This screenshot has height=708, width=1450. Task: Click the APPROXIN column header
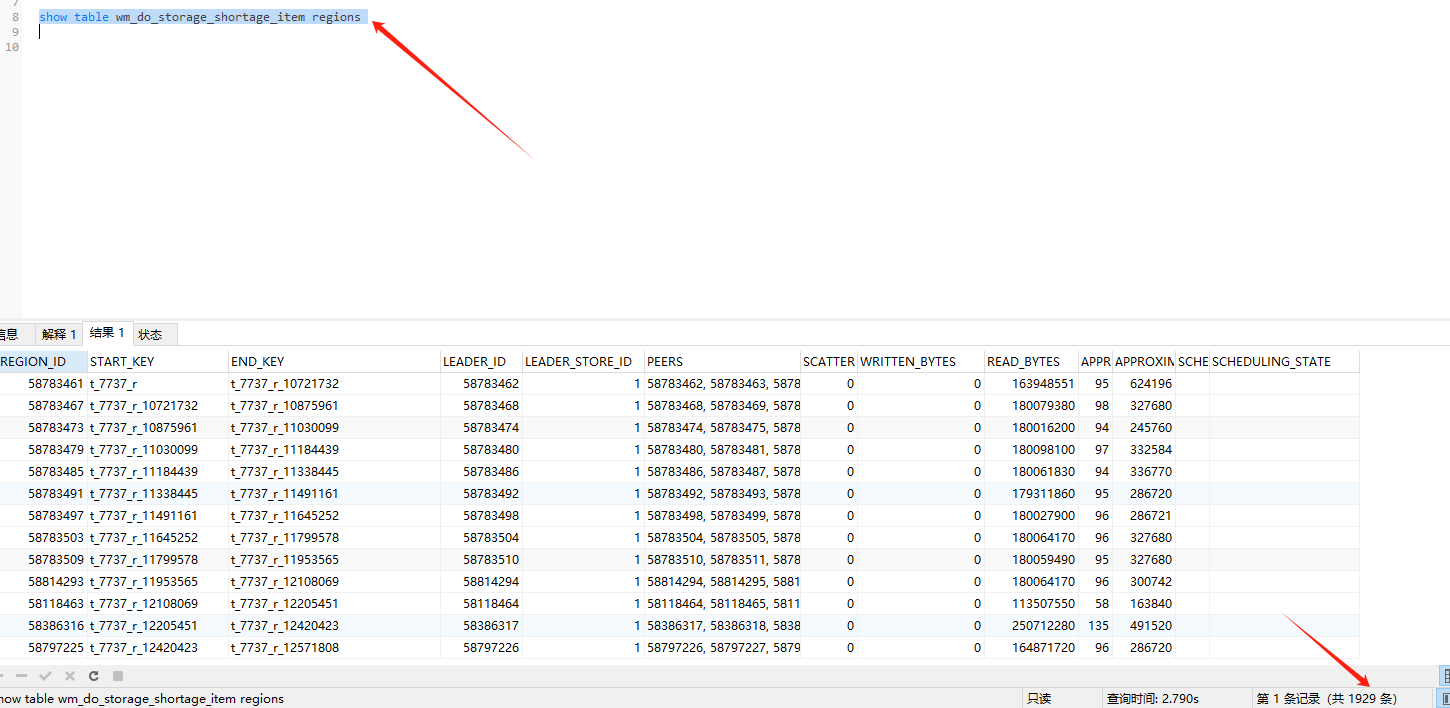[x=1144, y=361]
